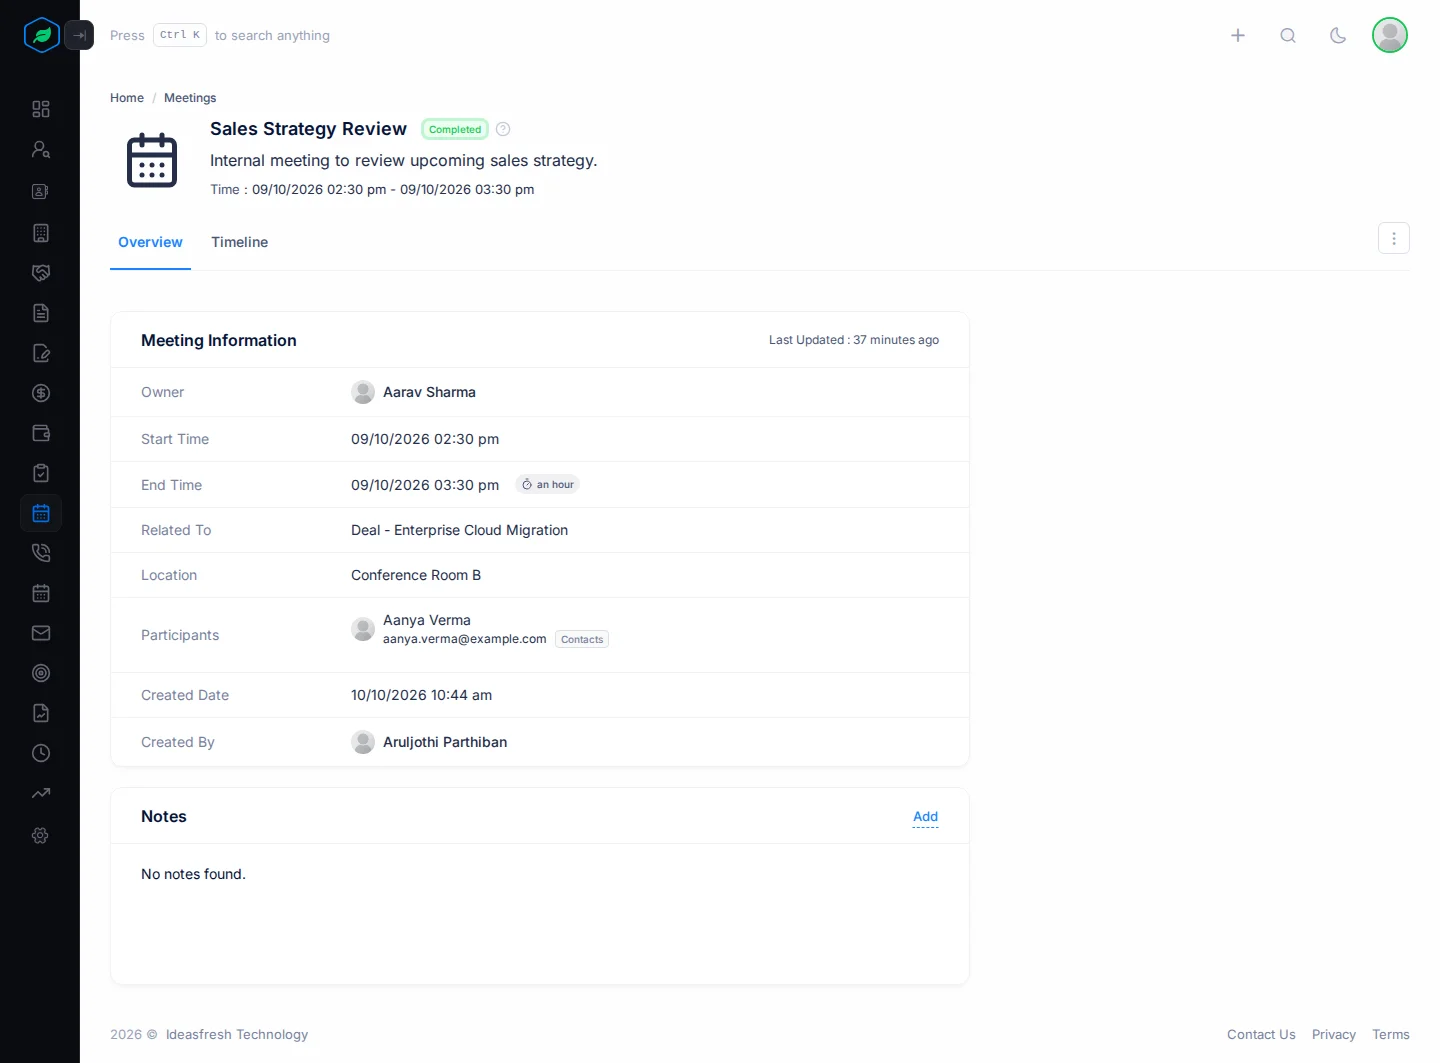
Task: Open related deal Enterprise Cloud Migration
Action: (459, 530)
